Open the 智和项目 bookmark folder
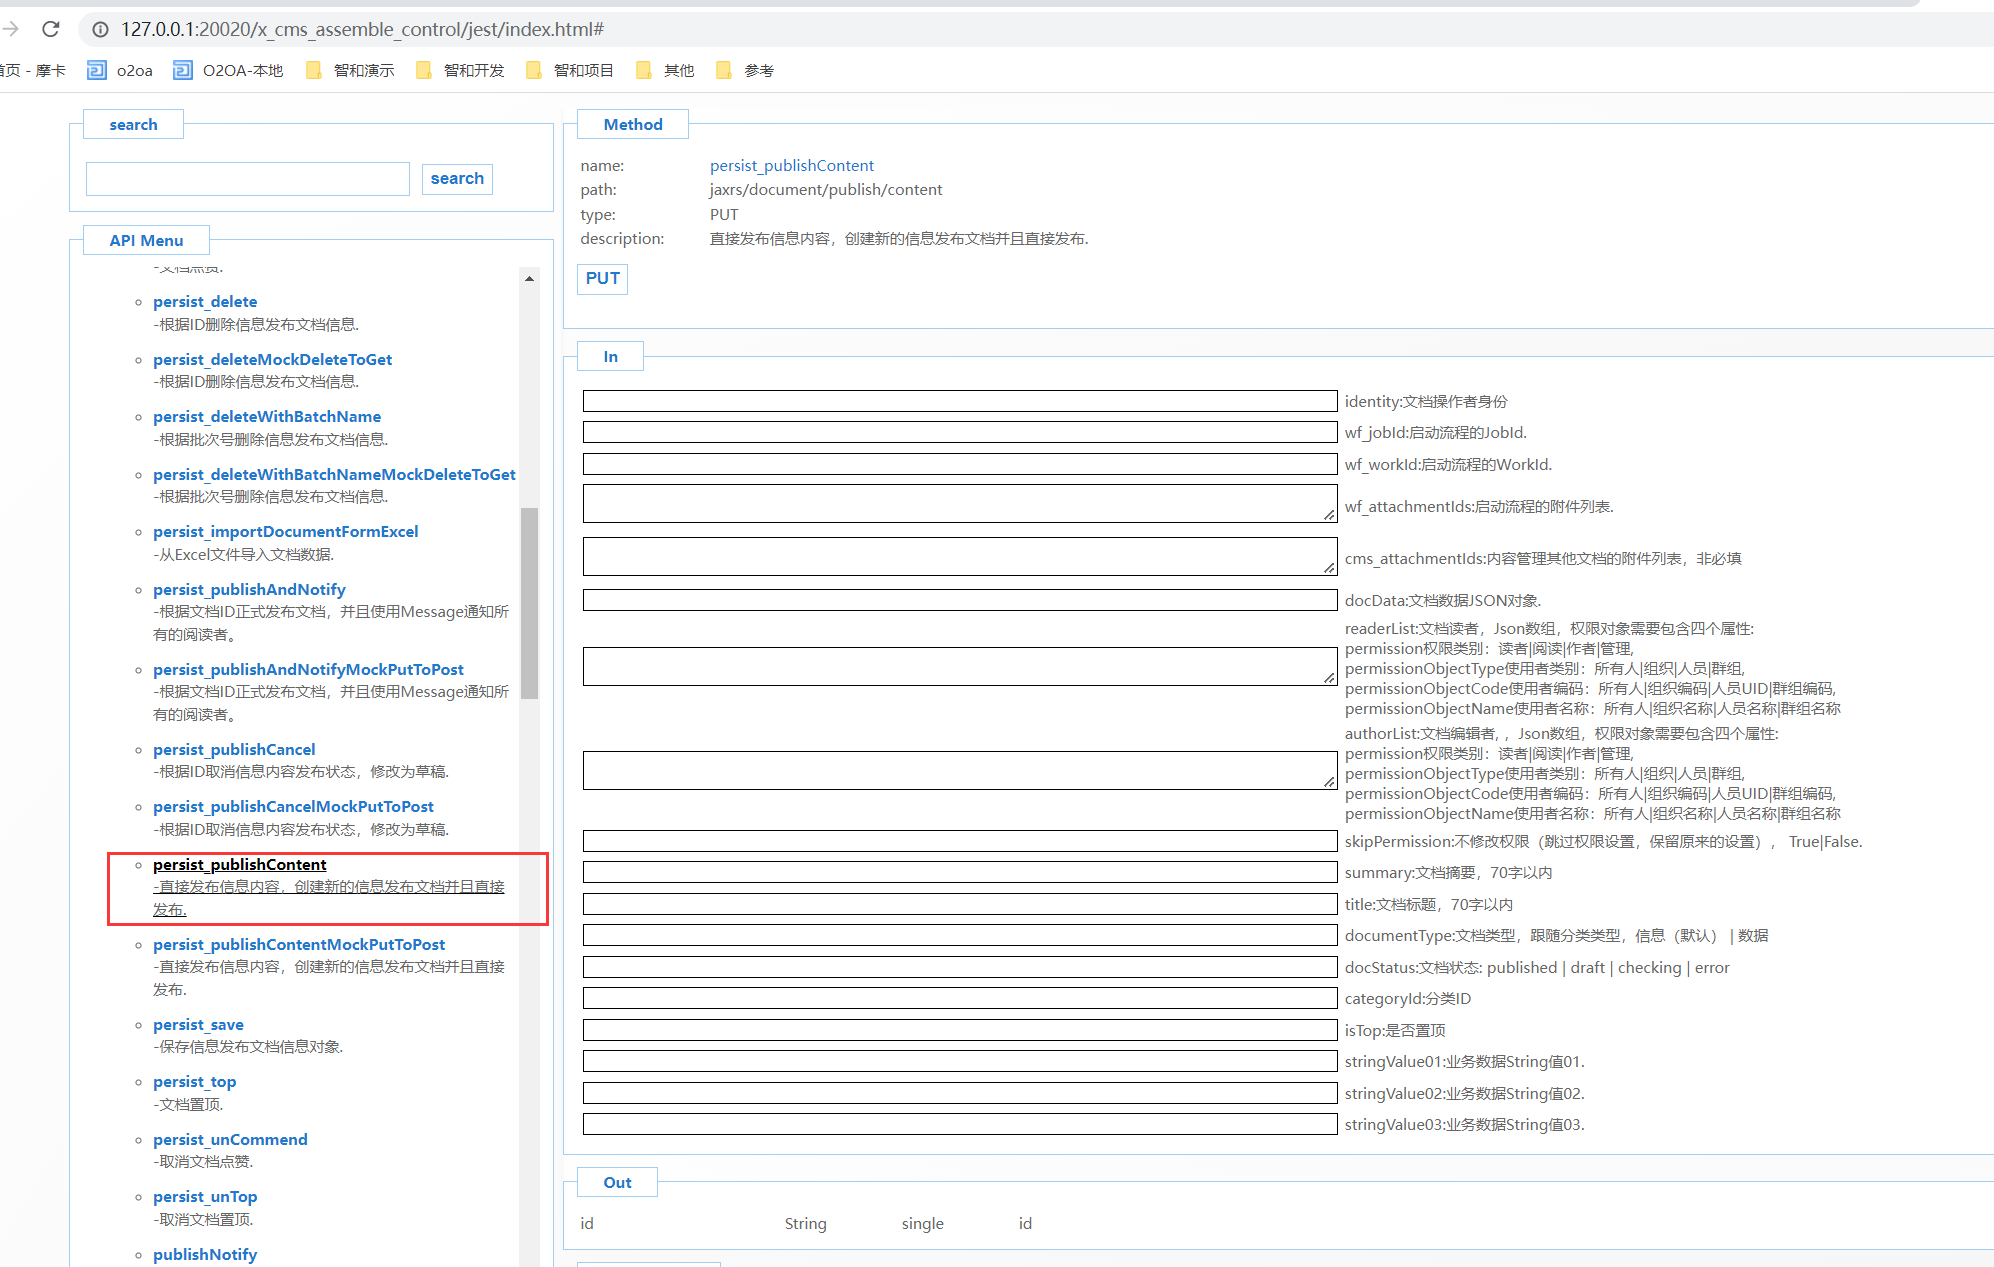The height and width of the screenshot is (1267, 1994). click(x=570, y=70)
